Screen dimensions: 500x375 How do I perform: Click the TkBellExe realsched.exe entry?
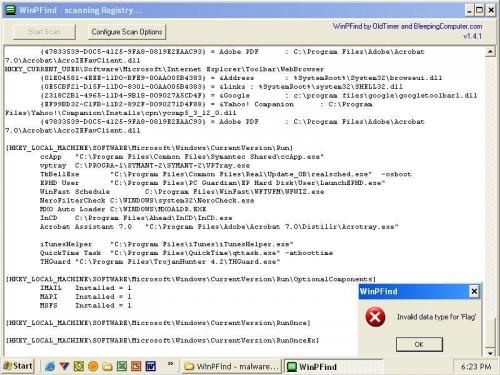pos(226,174)
